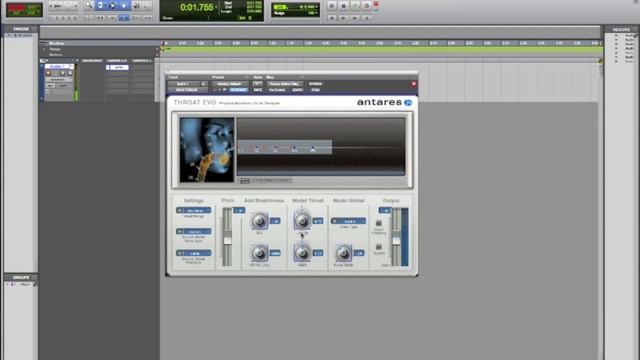This screenshot has height=360, width=640.
Task: Click the Model Throat Width knob
Action: pos(302,253)
